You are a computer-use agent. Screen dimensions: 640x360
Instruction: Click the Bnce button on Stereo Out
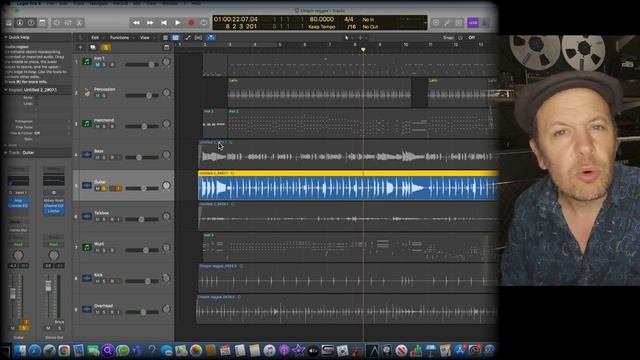pyautogui.click(x=59, y=322)
